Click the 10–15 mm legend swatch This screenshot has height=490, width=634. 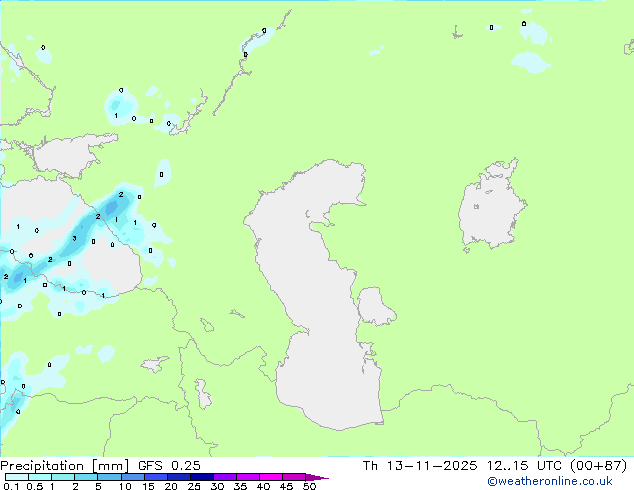point(132,477)
